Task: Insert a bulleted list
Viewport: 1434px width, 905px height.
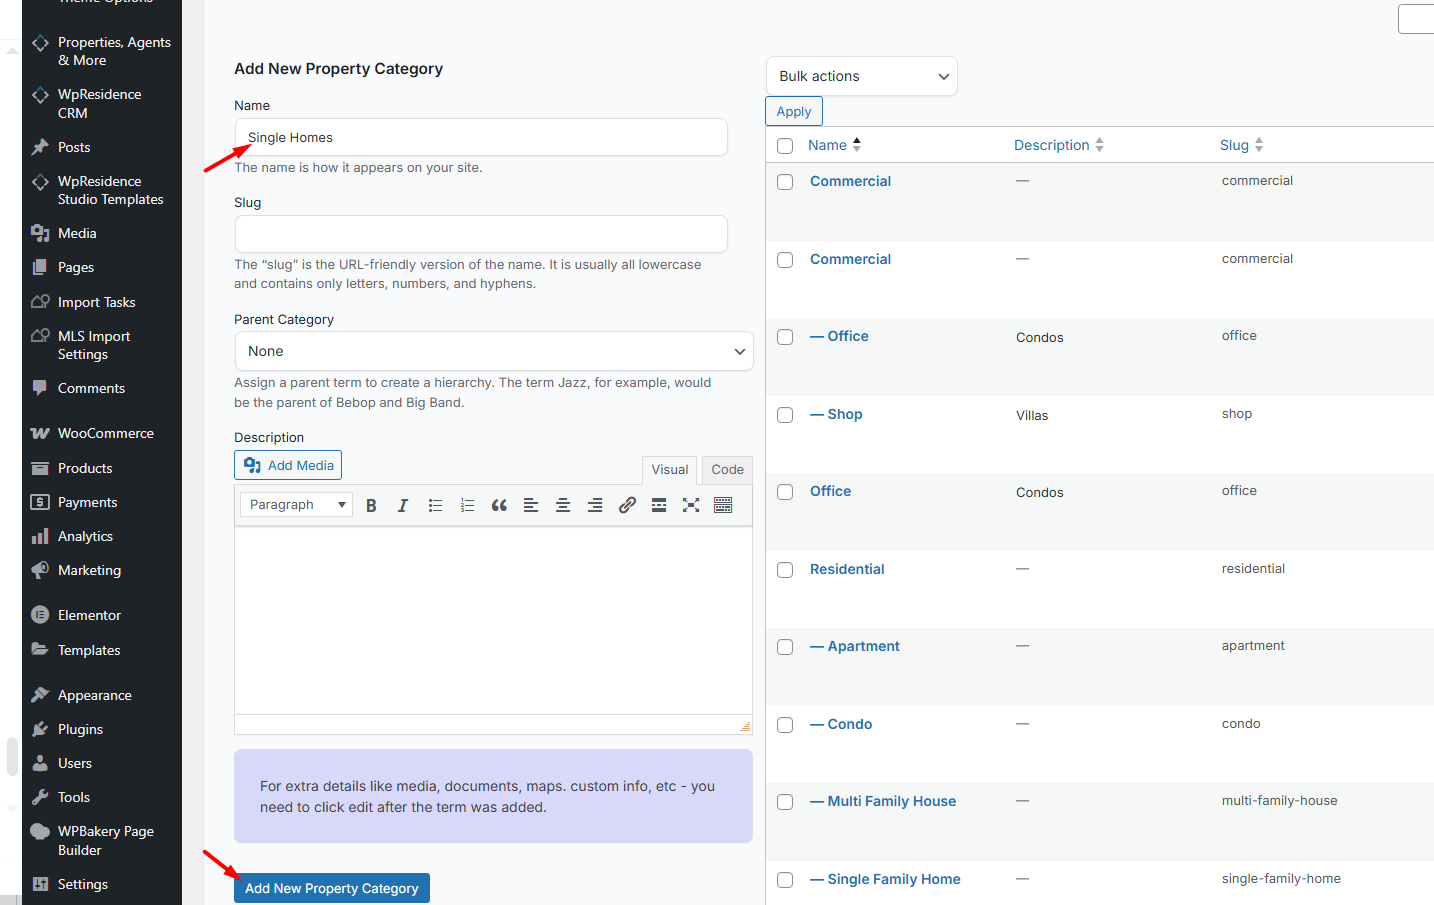Action: coord(435,505)
